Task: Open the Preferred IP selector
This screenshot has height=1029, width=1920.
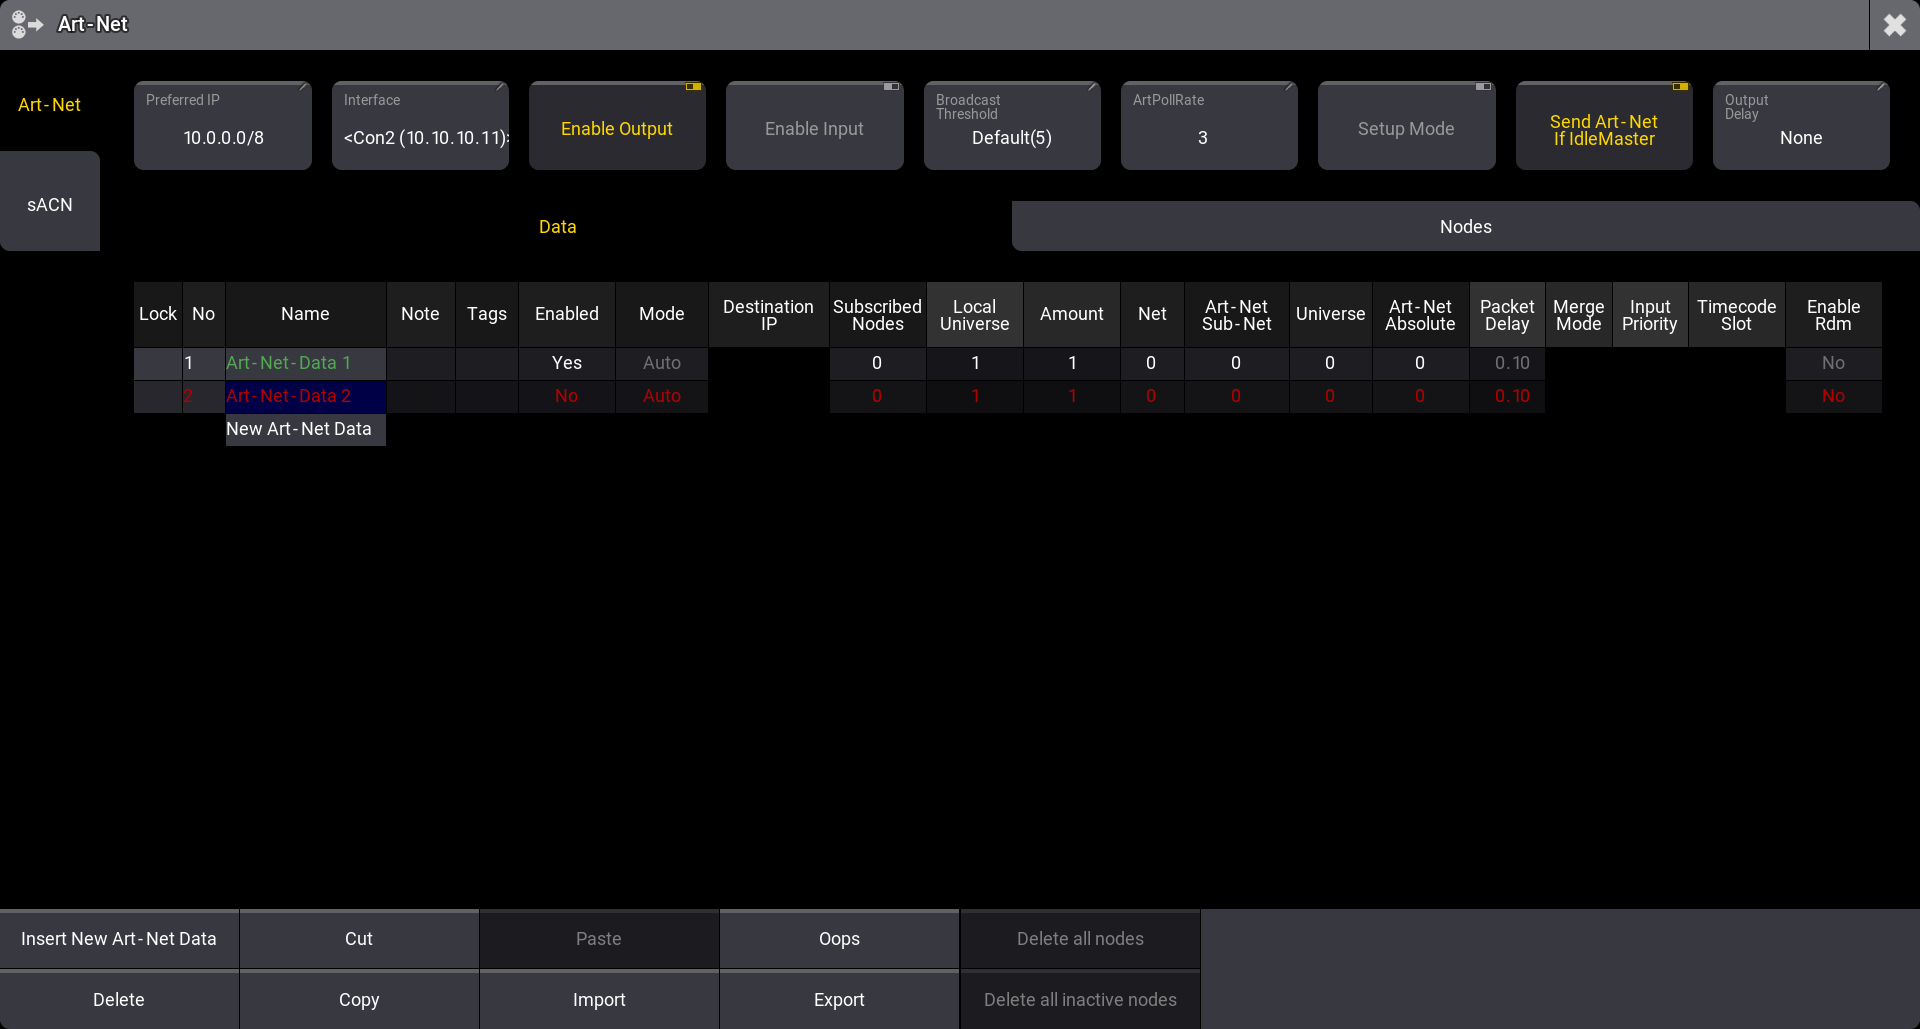Action: pyautogui.click(x=223, y=127)
